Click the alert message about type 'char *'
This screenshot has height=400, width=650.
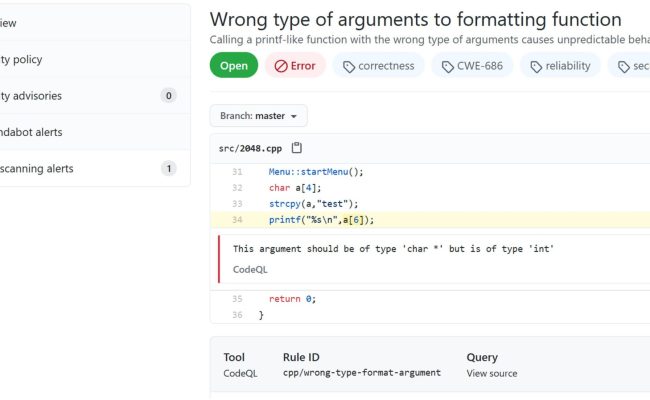point(393,249)
